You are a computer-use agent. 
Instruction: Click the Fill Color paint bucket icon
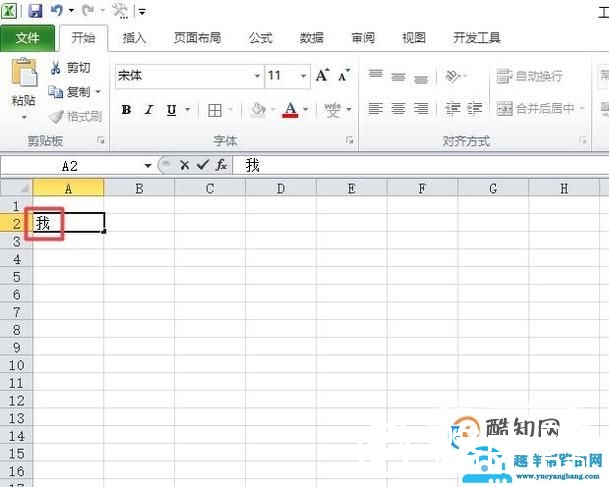258,110
